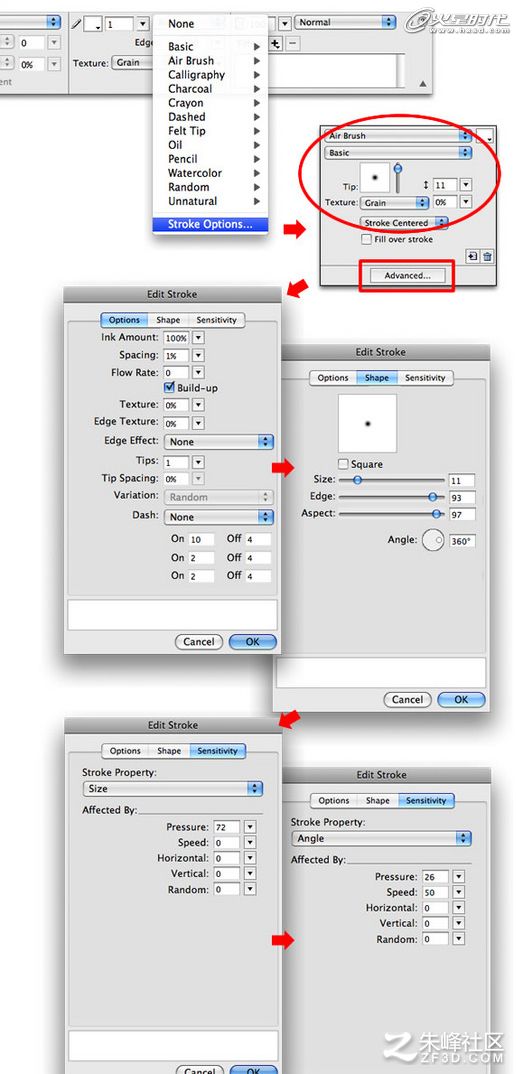This screenshot has height=1074, width=516.
Task: Open the Edge Effect dropdown
Action: [x=219, y=442]
